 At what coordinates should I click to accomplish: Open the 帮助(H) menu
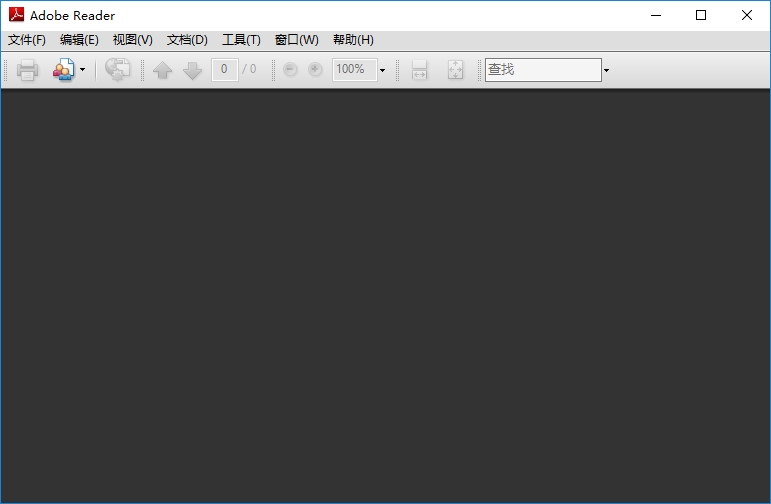353,40
